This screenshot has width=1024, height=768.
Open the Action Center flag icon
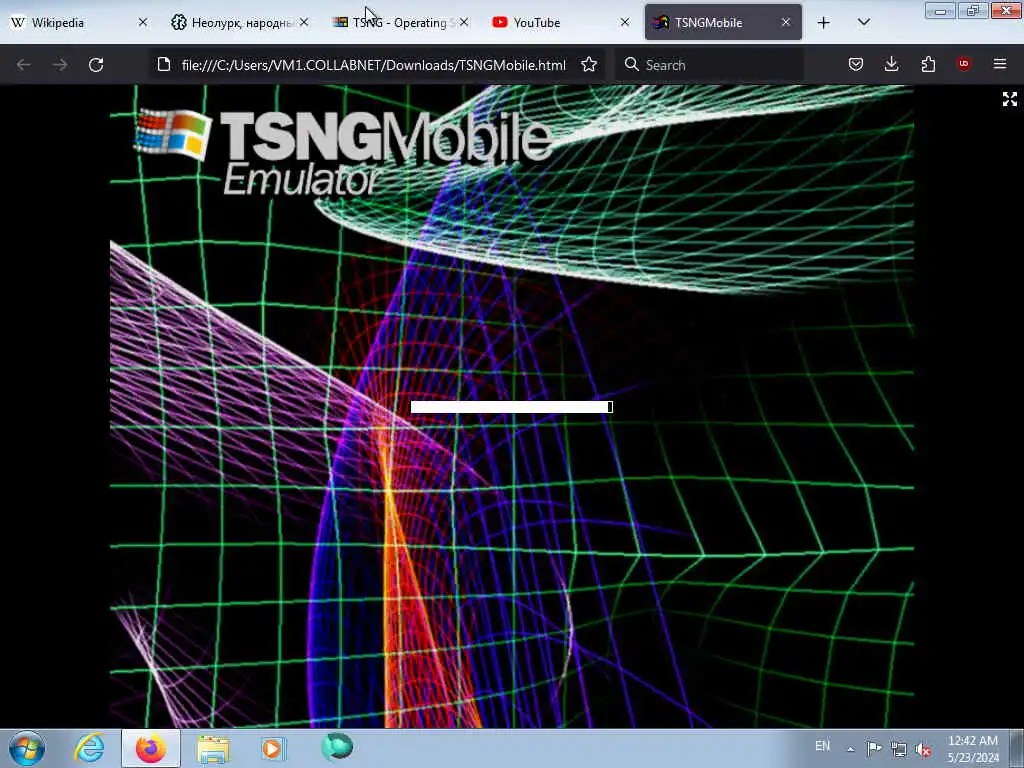[874, 748]
